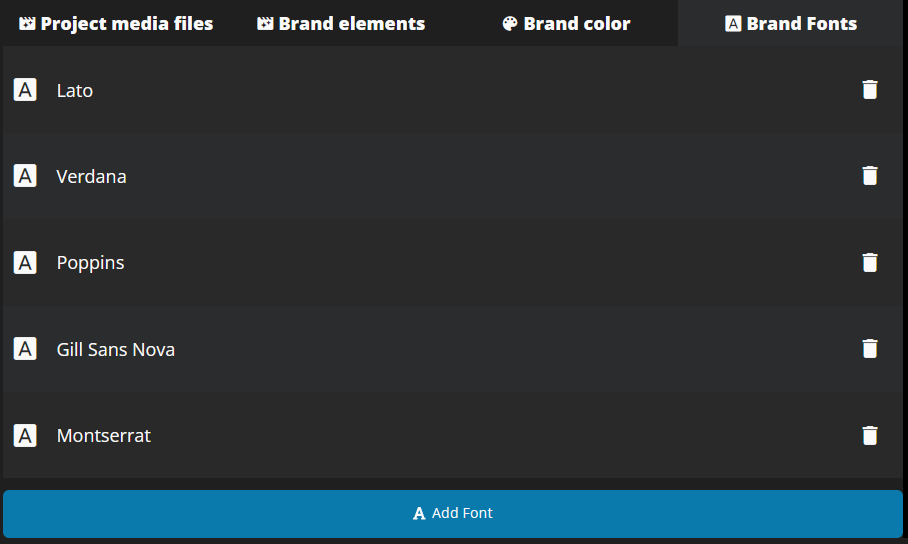Remove the Montserrat font entry
Viewport: 908px width, 544px height.
point(870,435)
